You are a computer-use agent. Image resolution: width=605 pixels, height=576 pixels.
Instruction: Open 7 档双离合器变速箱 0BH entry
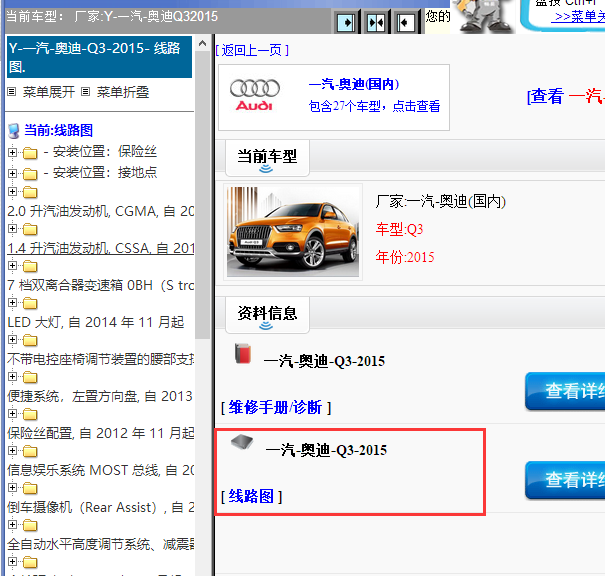click(x=100, y=285)
